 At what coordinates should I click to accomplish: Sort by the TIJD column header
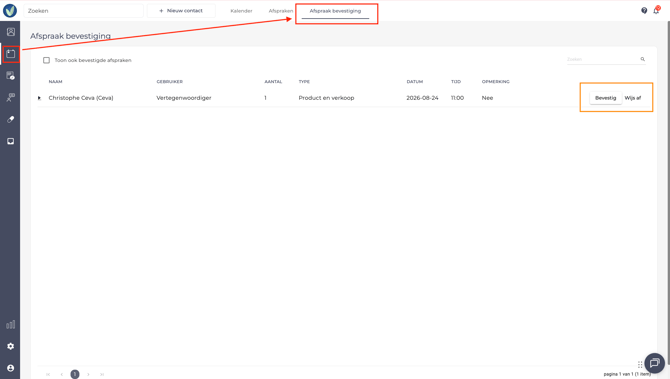click(456, 82)
